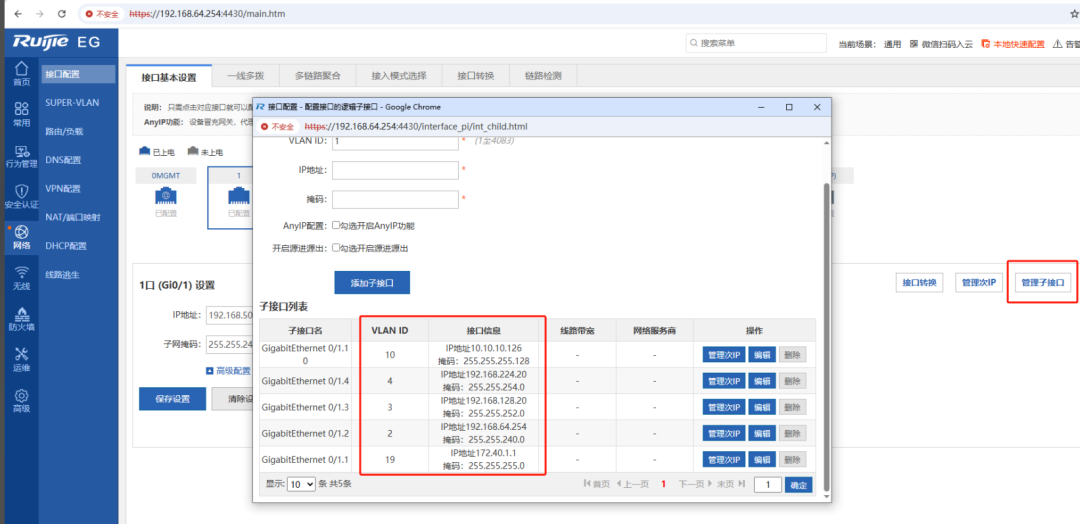Viewport: 1080px width, 524px height.
Task: Open the 首页 home icon in sidebar
Action: pos(21,73)
